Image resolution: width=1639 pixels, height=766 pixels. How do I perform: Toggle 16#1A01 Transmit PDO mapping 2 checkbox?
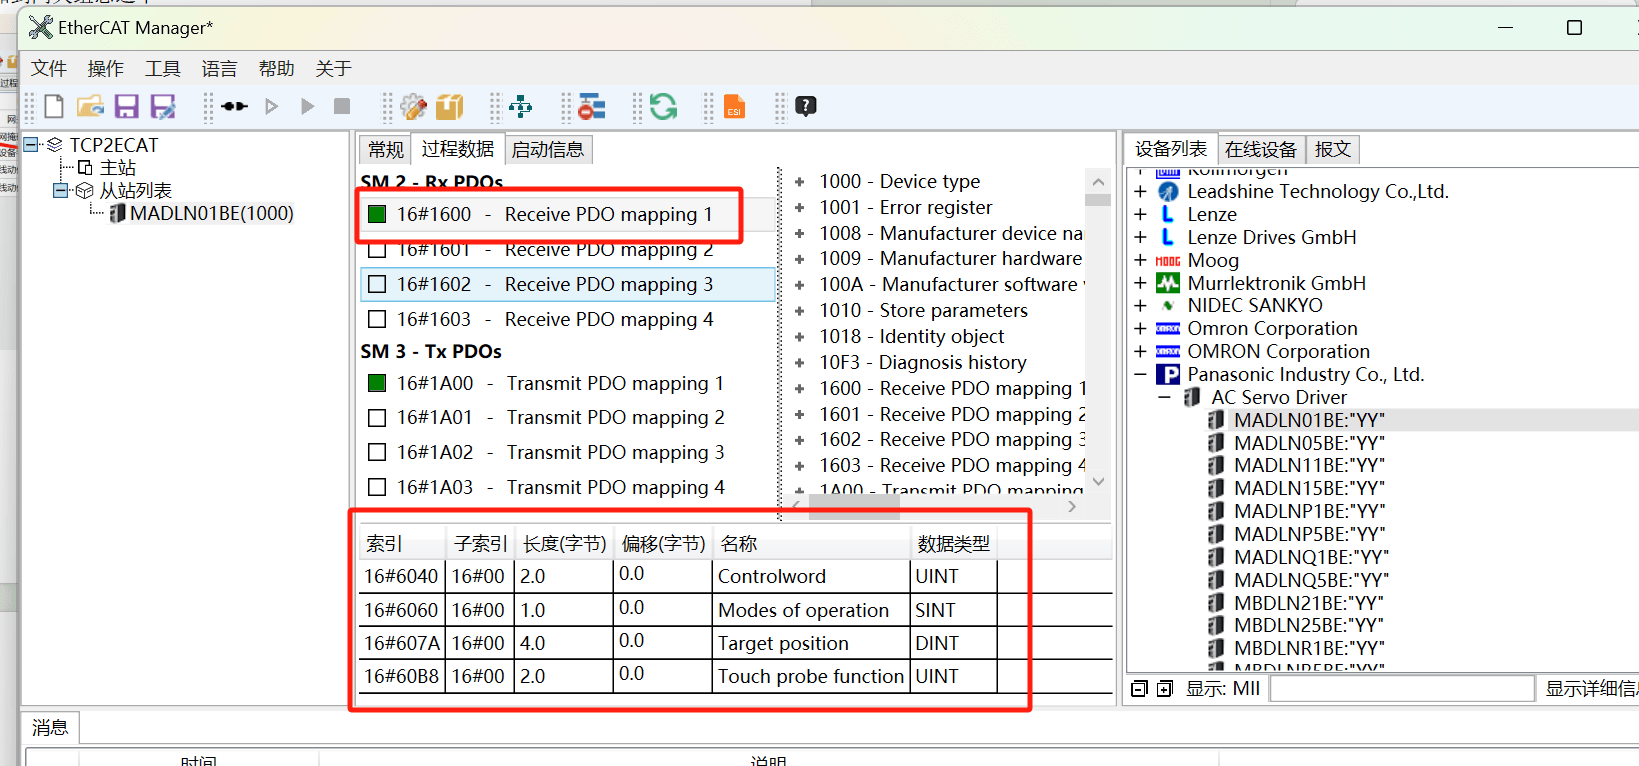point(377,417)
